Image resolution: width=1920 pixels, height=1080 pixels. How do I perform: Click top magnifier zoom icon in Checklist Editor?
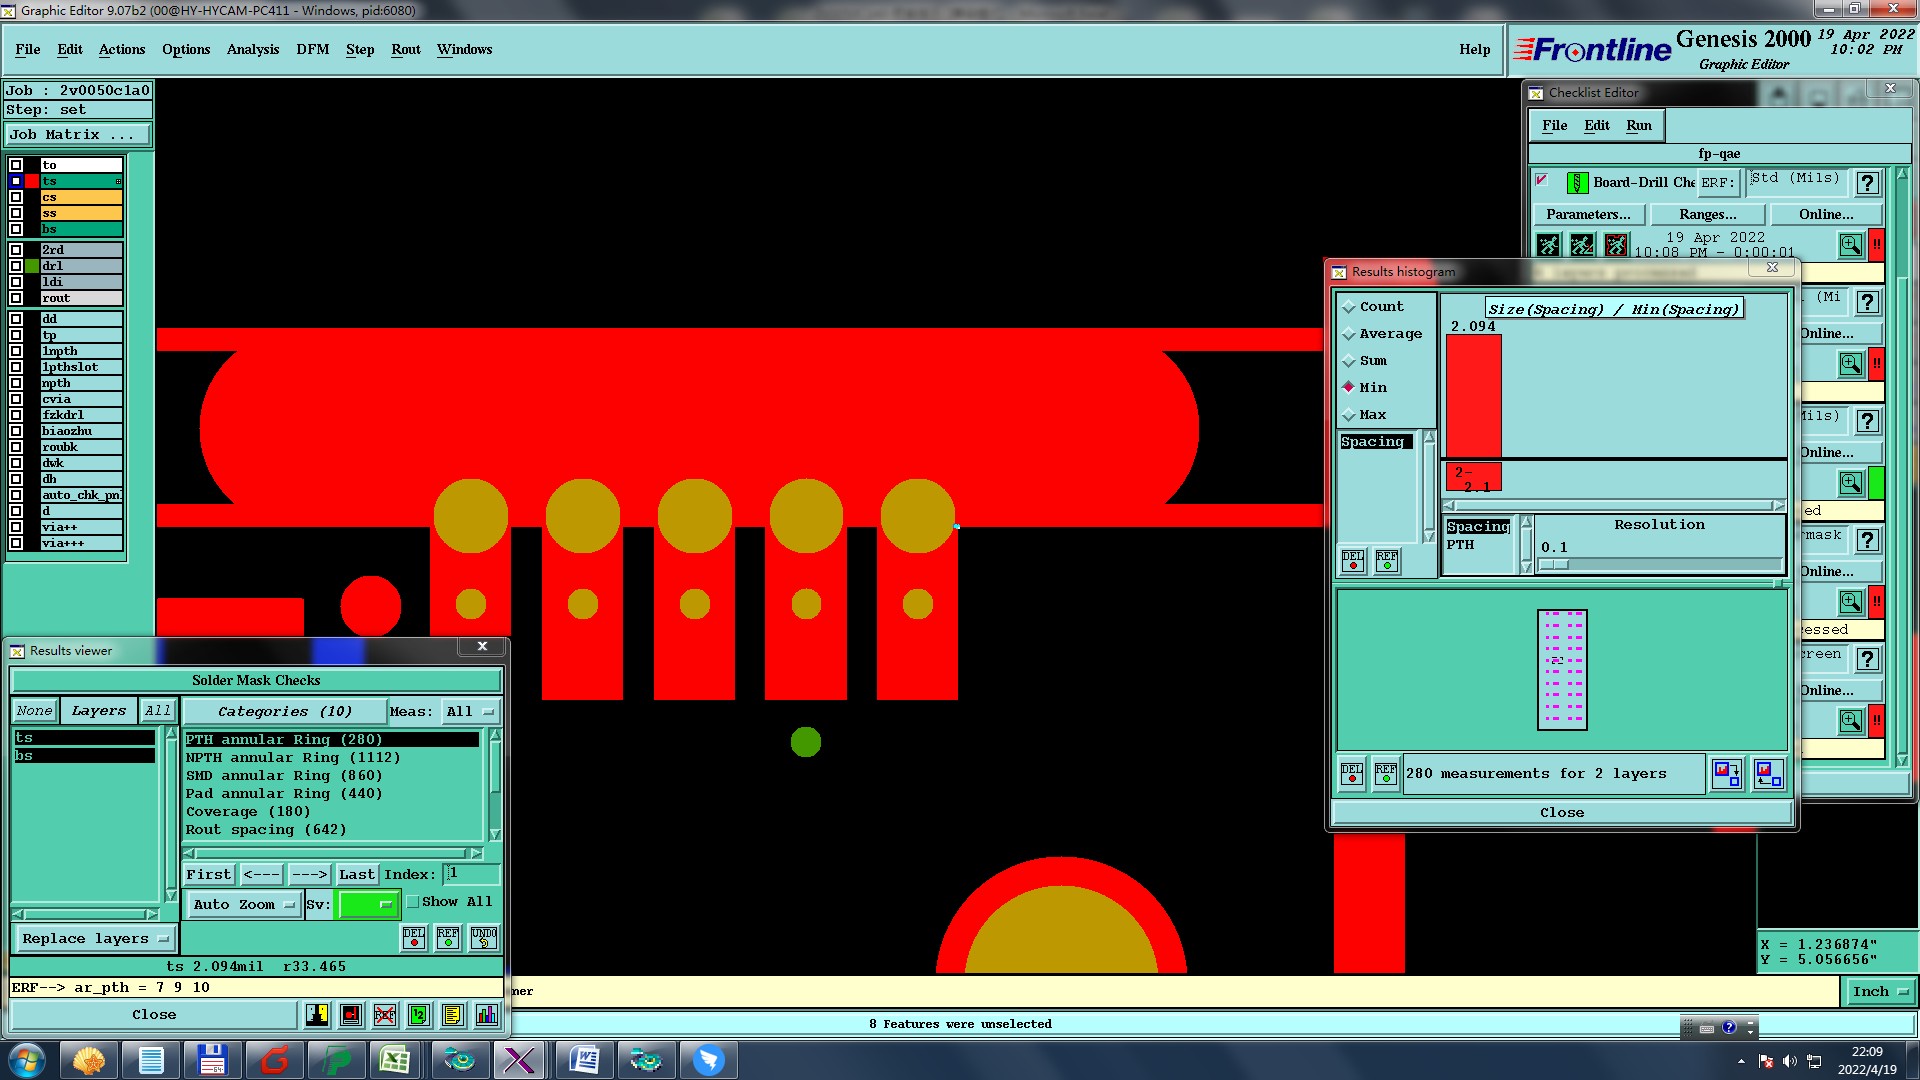coord(1850,245)
